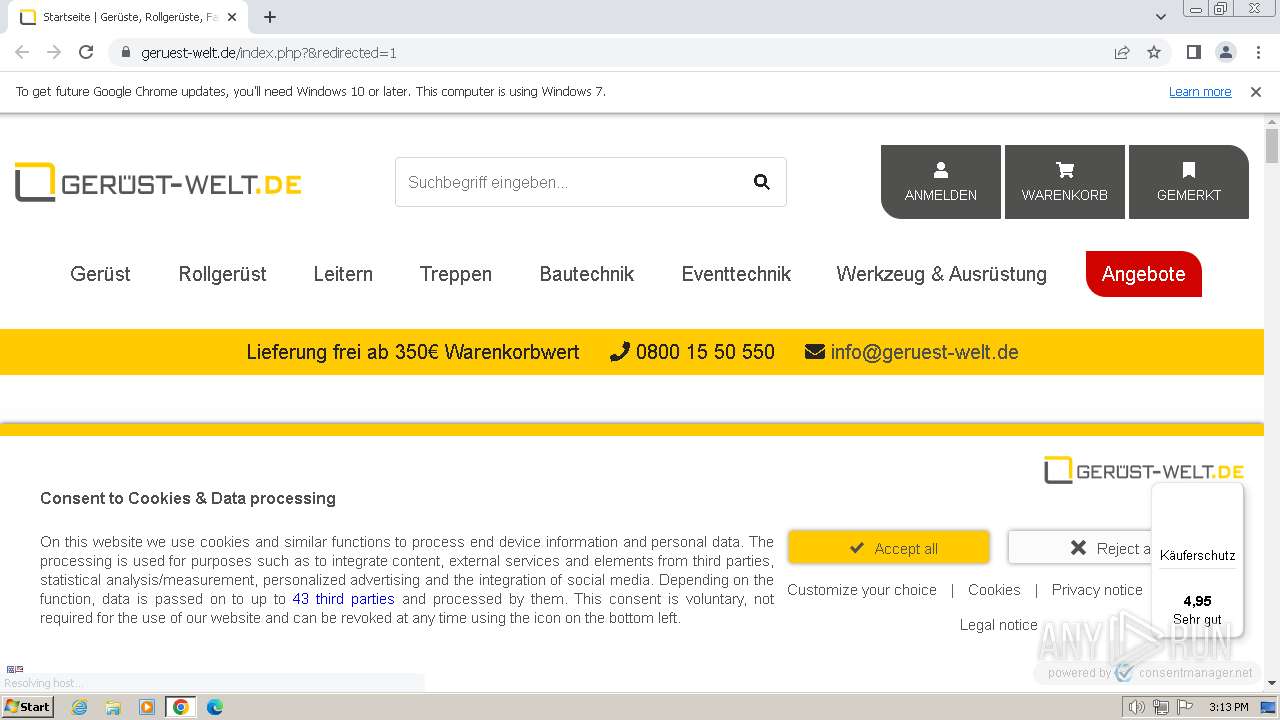Click the taskbar clock
Viewport: 1280px width, 720px height.
[x=1229, y=707]
